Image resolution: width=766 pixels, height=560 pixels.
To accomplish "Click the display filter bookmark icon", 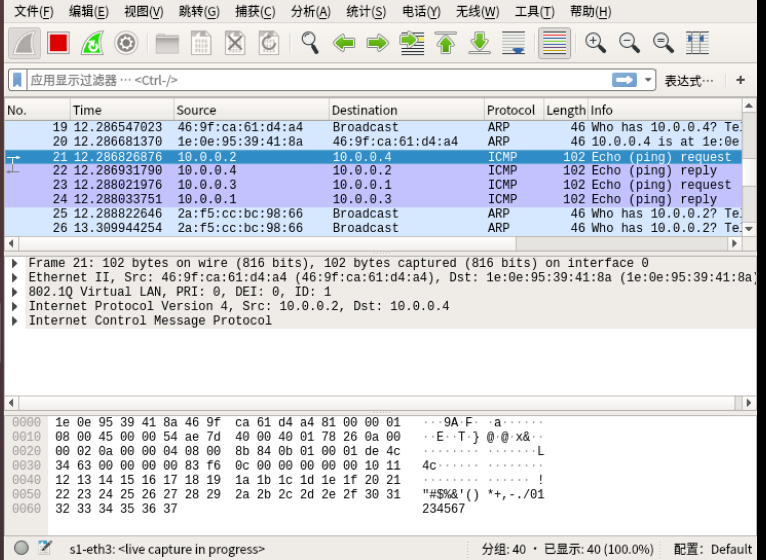I will [x=17, y=80].
